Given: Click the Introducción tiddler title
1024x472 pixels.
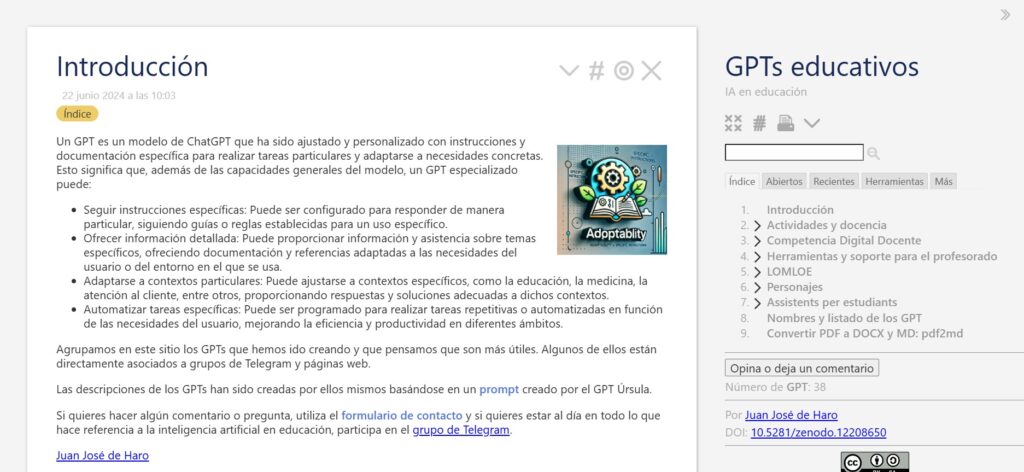Looking at the screenshot, I should click(132, 67).
